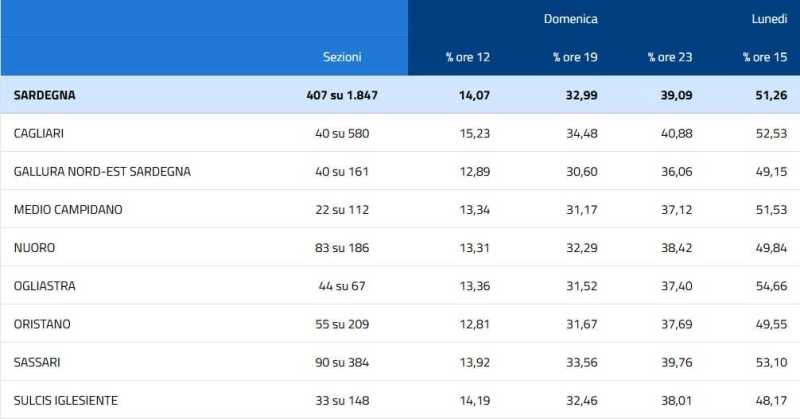Image resolution: width=800 pixels, height=419 pixels.
Task: Select the % ore 15 column header
Action: tap(765, 57)
